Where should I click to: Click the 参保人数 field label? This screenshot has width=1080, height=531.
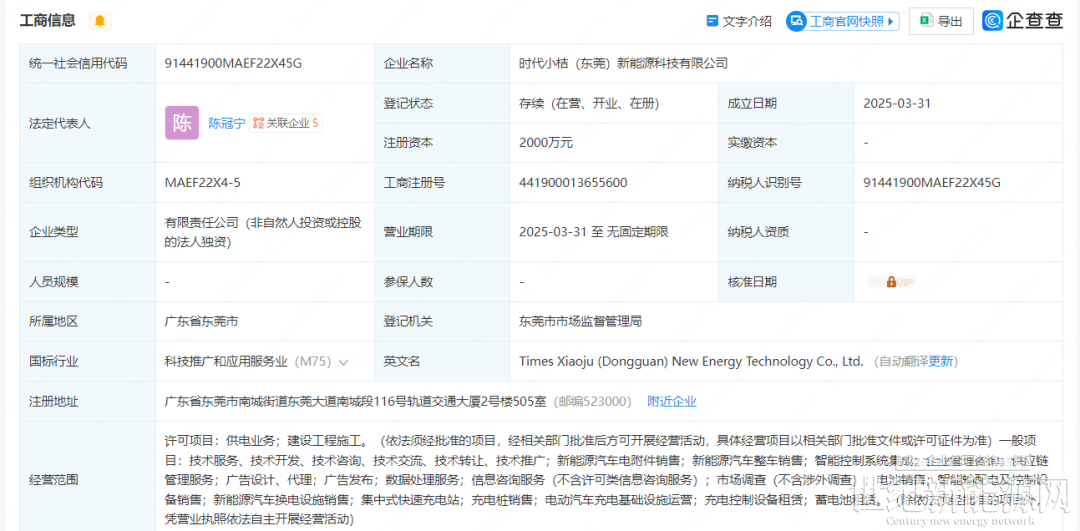tap(408, 282)
